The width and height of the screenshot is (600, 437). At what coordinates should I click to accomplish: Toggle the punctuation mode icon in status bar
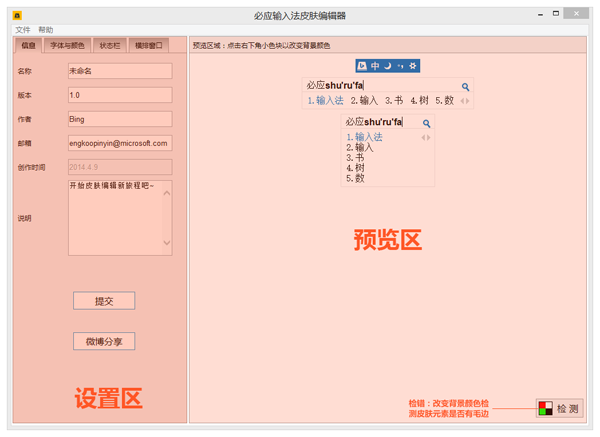(x=401, y=66)
